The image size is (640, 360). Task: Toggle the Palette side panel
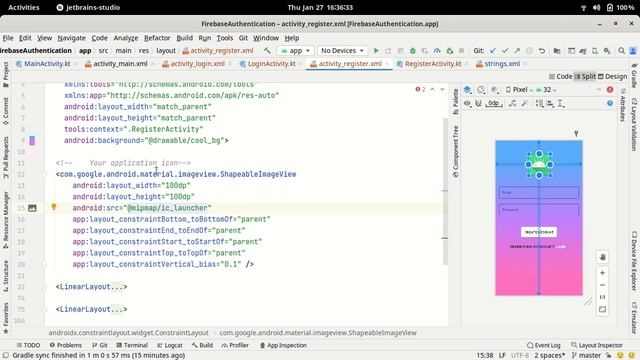click(x=456, y=102)
